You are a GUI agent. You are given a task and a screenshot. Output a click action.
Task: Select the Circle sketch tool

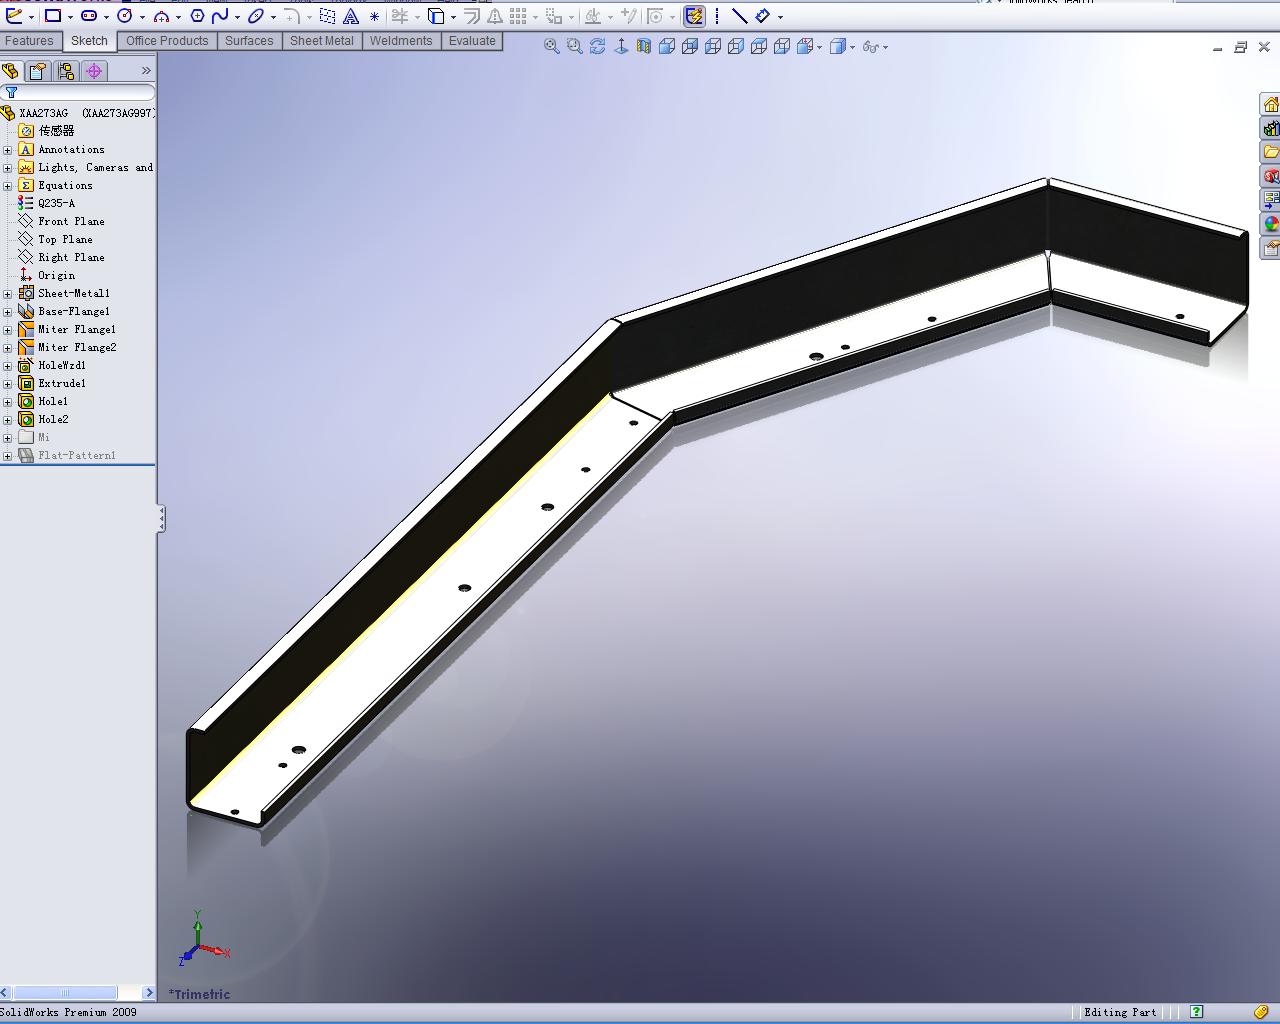click(x=125, y=16)
